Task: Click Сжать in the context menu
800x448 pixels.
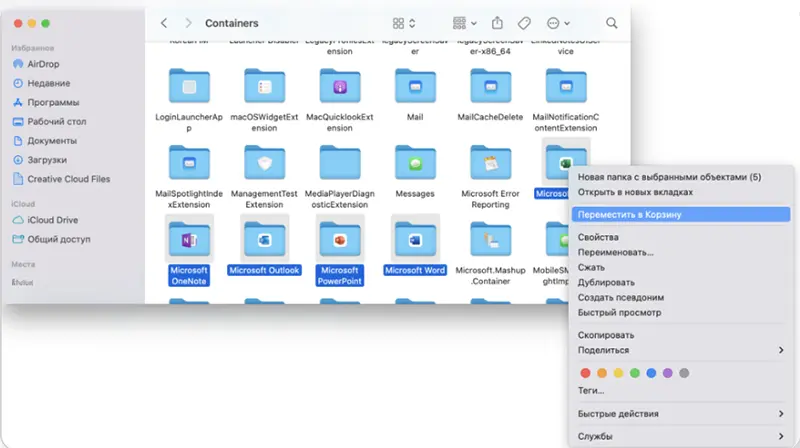Action: tap(592, 267)
